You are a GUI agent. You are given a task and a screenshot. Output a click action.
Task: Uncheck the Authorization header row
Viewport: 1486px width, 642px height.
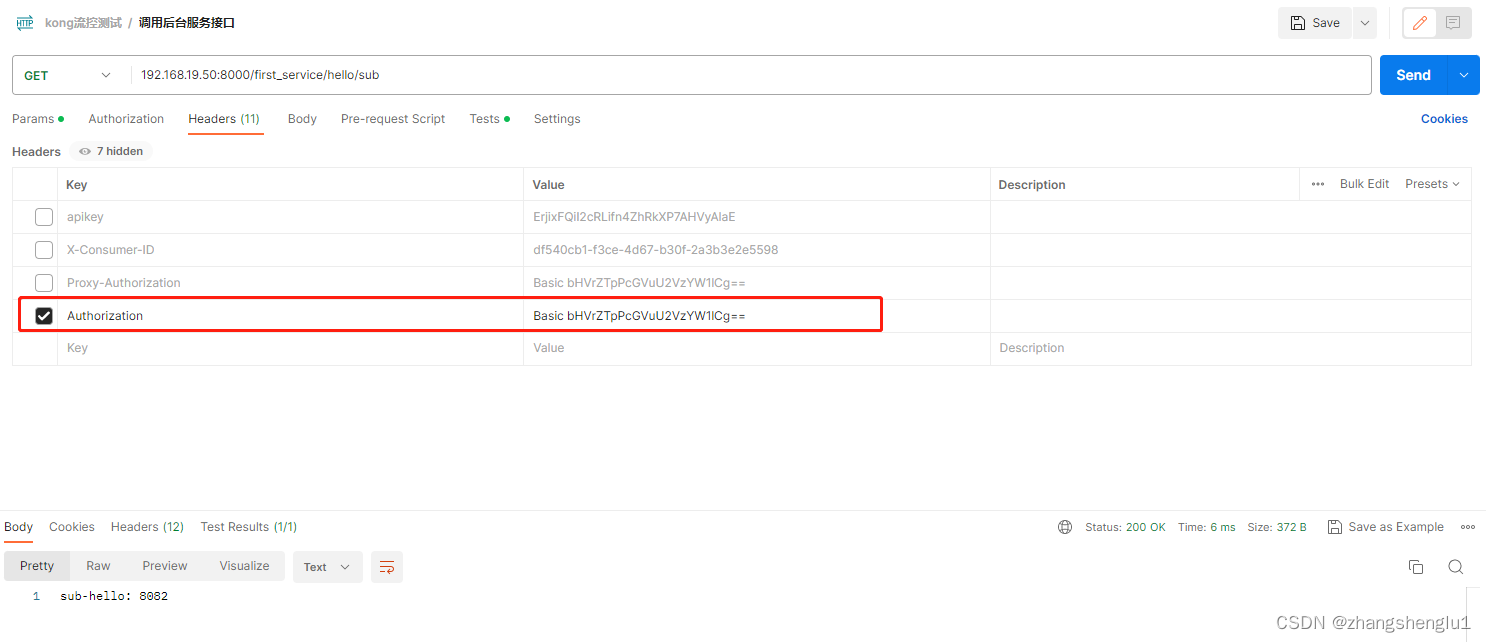tap(44, 315)
